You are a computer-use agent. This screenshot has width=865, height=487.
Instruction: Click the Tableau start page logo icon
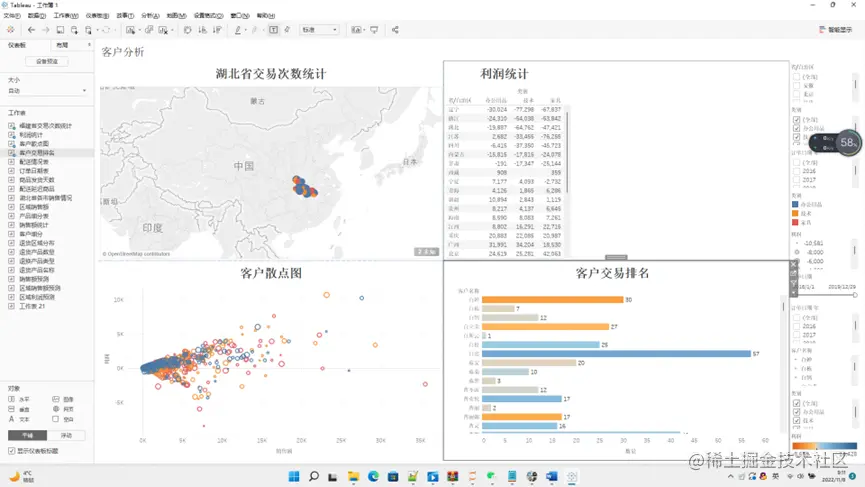point(10,30)
